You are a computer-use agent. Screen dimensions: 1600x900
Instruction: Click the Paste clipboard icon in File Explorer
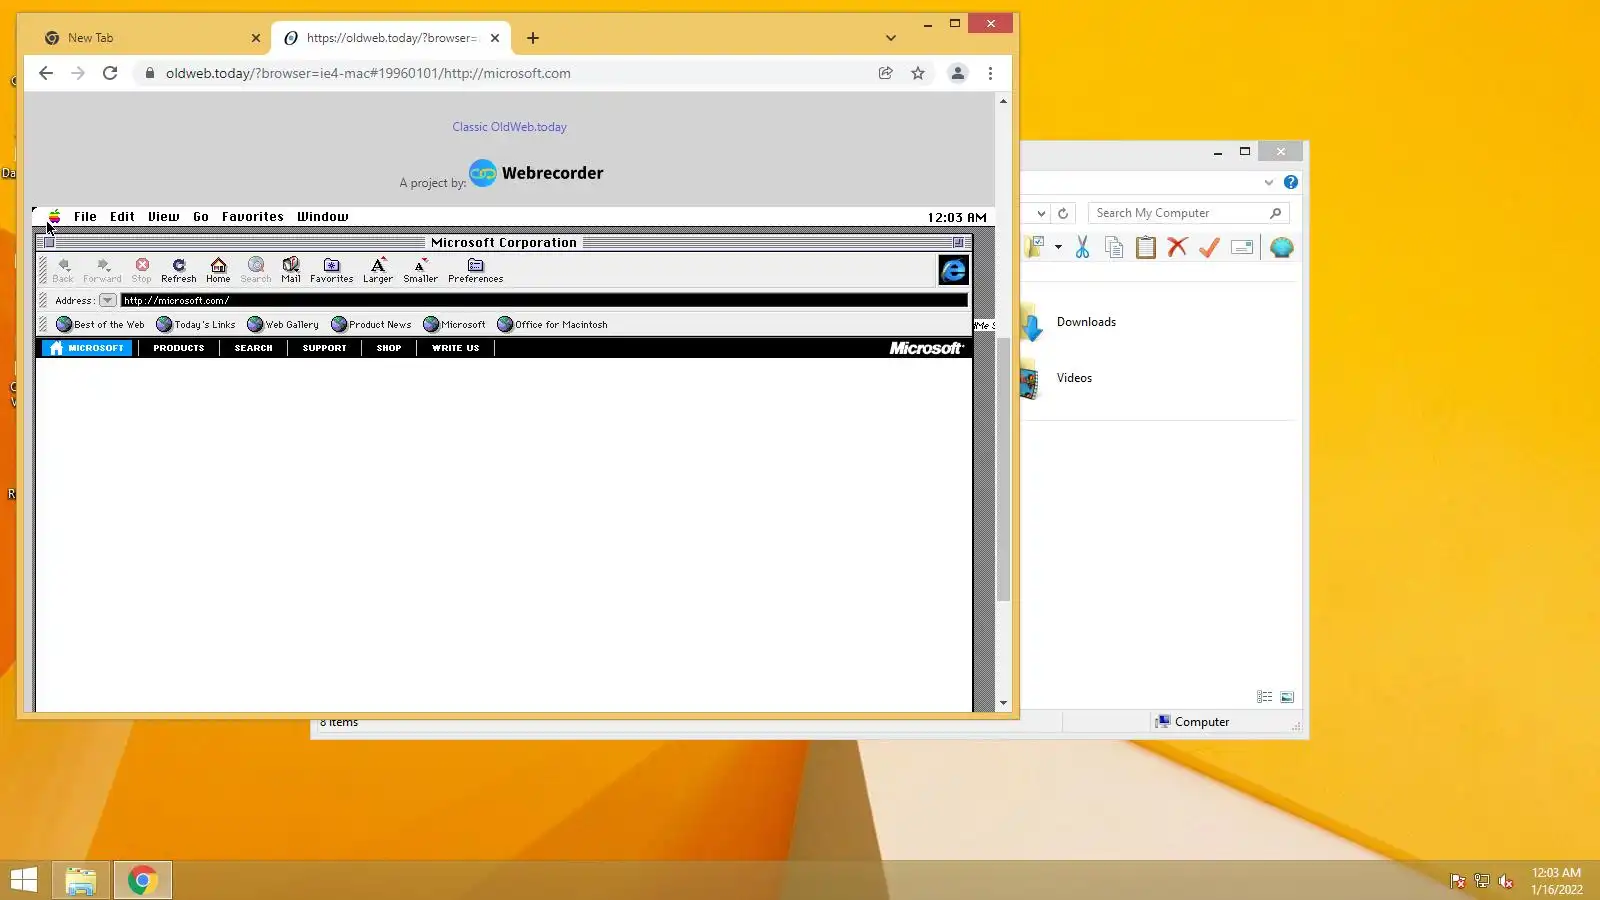1146,247
